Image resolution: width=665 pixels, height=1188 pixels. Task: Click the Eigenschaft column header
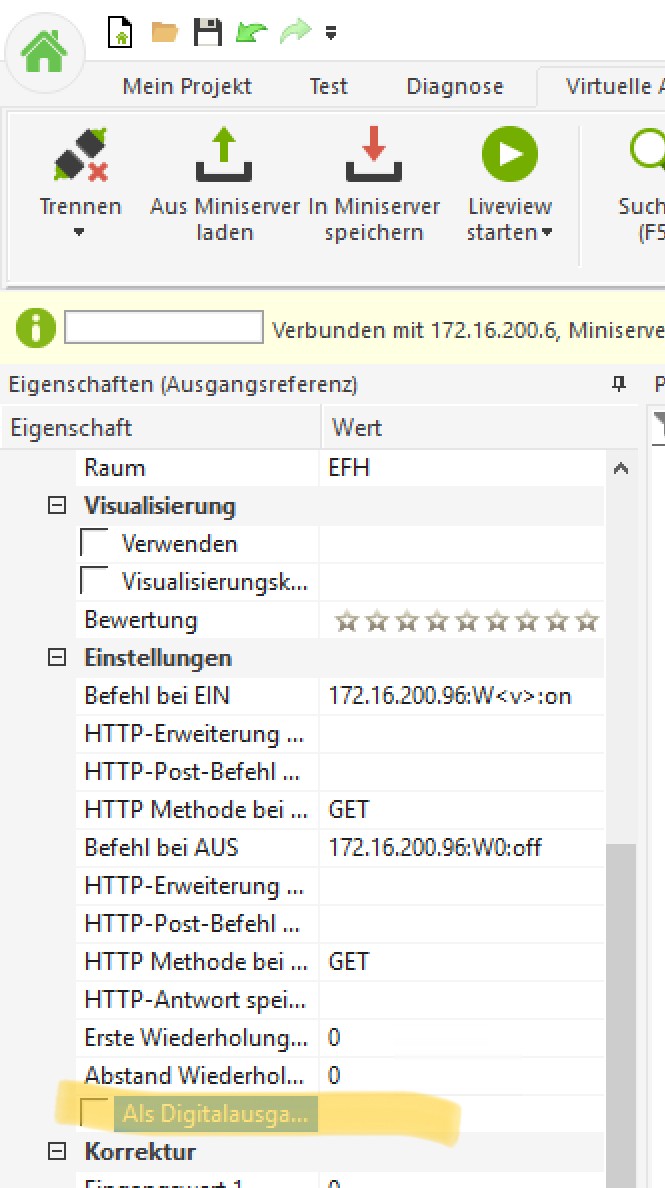[x=161, y=427]
